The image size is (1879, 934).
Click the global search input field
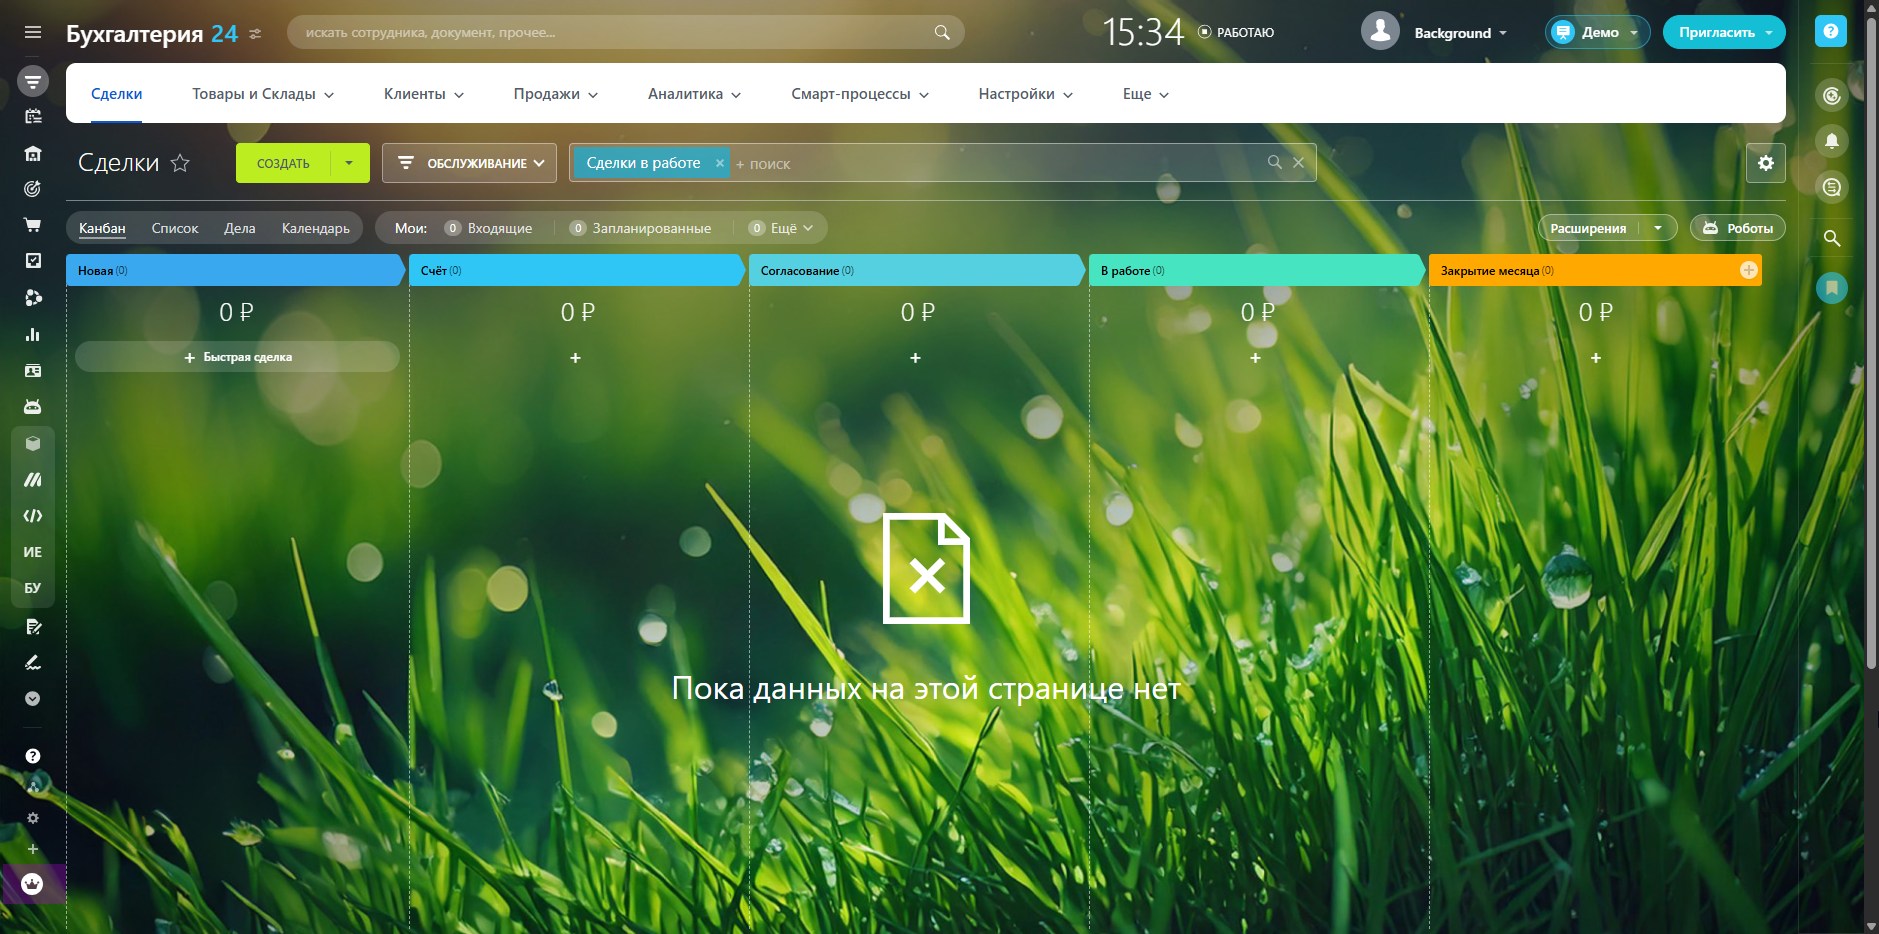tap(625, 32)
